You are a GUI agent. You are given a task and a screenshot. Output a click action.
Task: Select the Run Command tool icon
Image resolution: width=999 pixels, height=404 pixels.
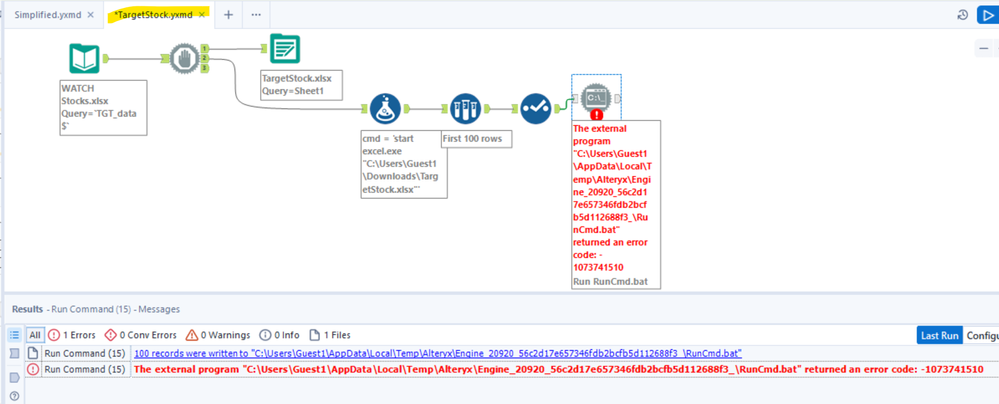[x=597, y=99]
